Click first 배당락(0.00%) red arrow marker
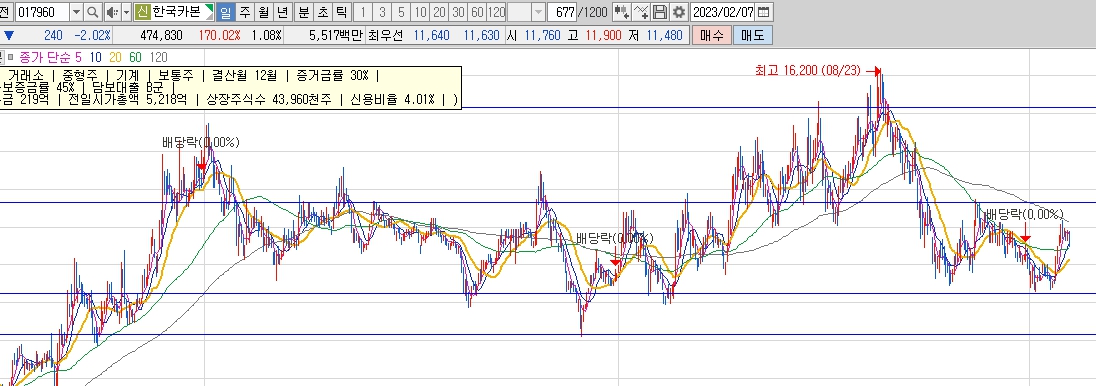 [201, 166]
